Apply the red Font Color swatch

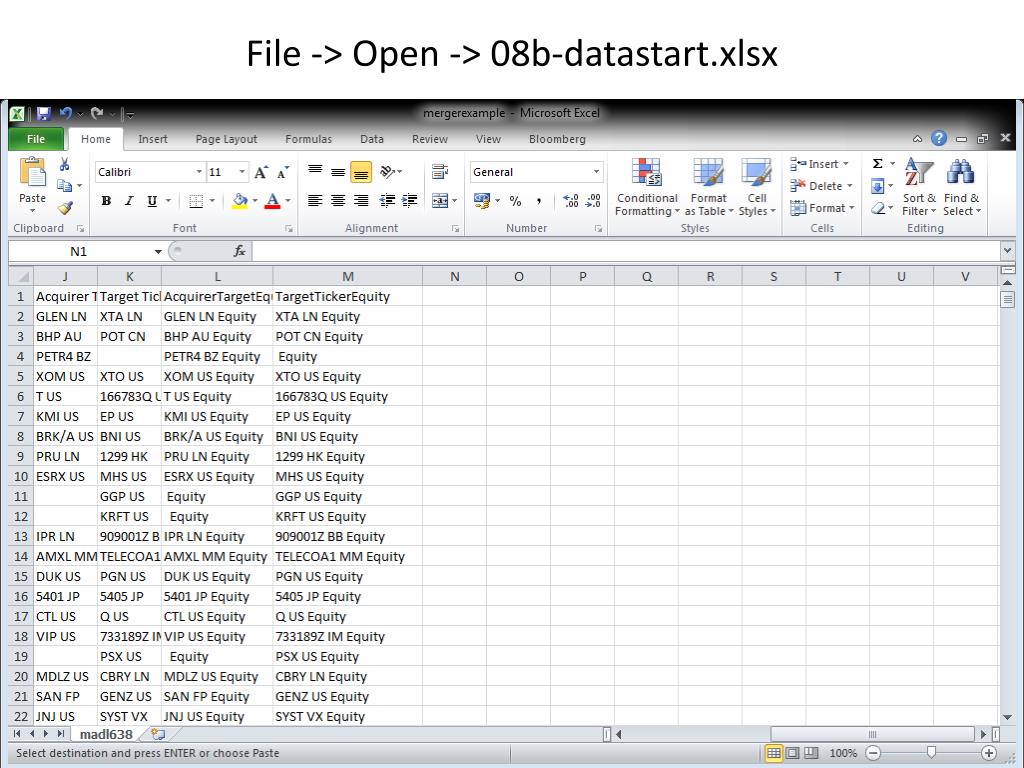(272, 201)
